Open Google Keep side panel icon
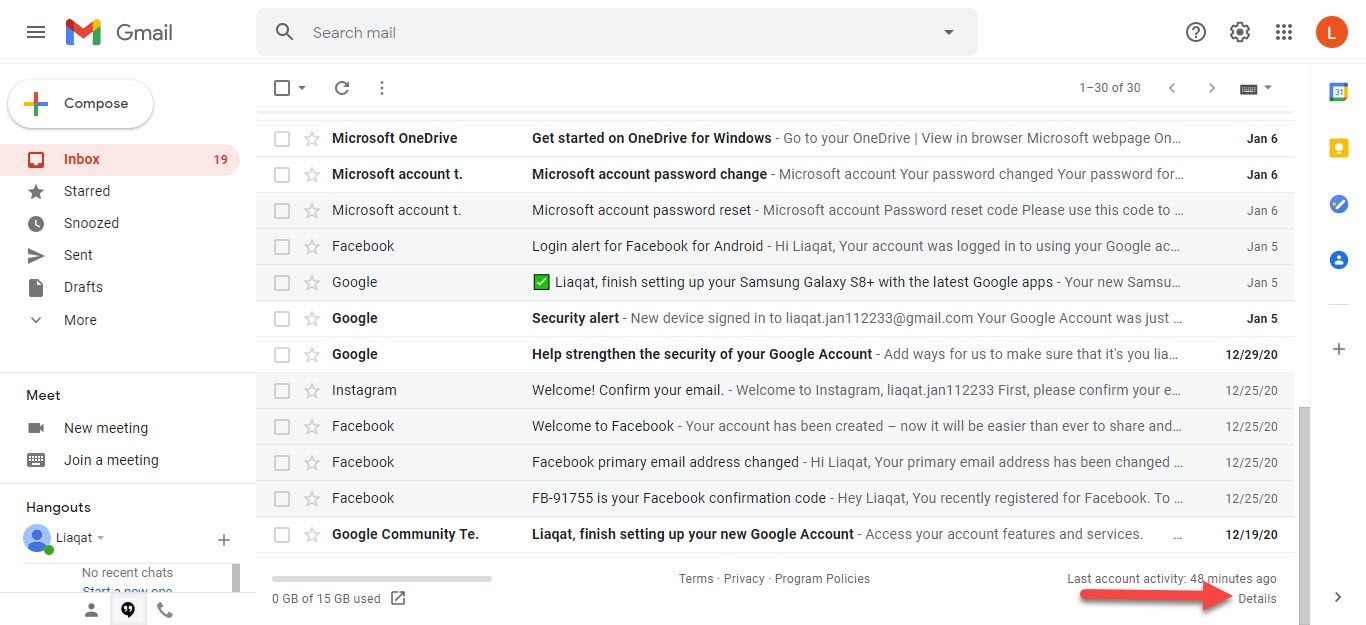 pos(1338,148)
